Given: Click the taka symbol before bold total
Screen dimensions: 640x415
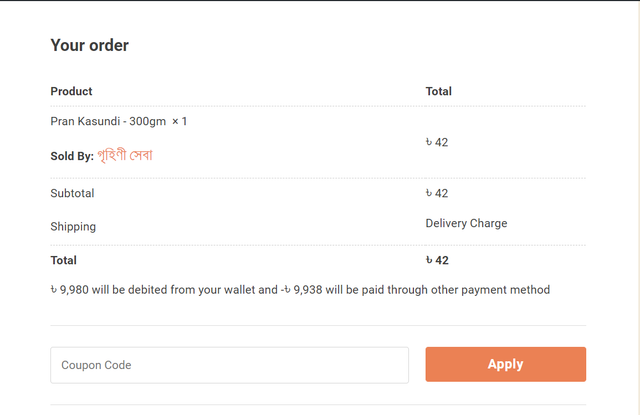Looking at the screenshot, I should click(x=429, y=260).
